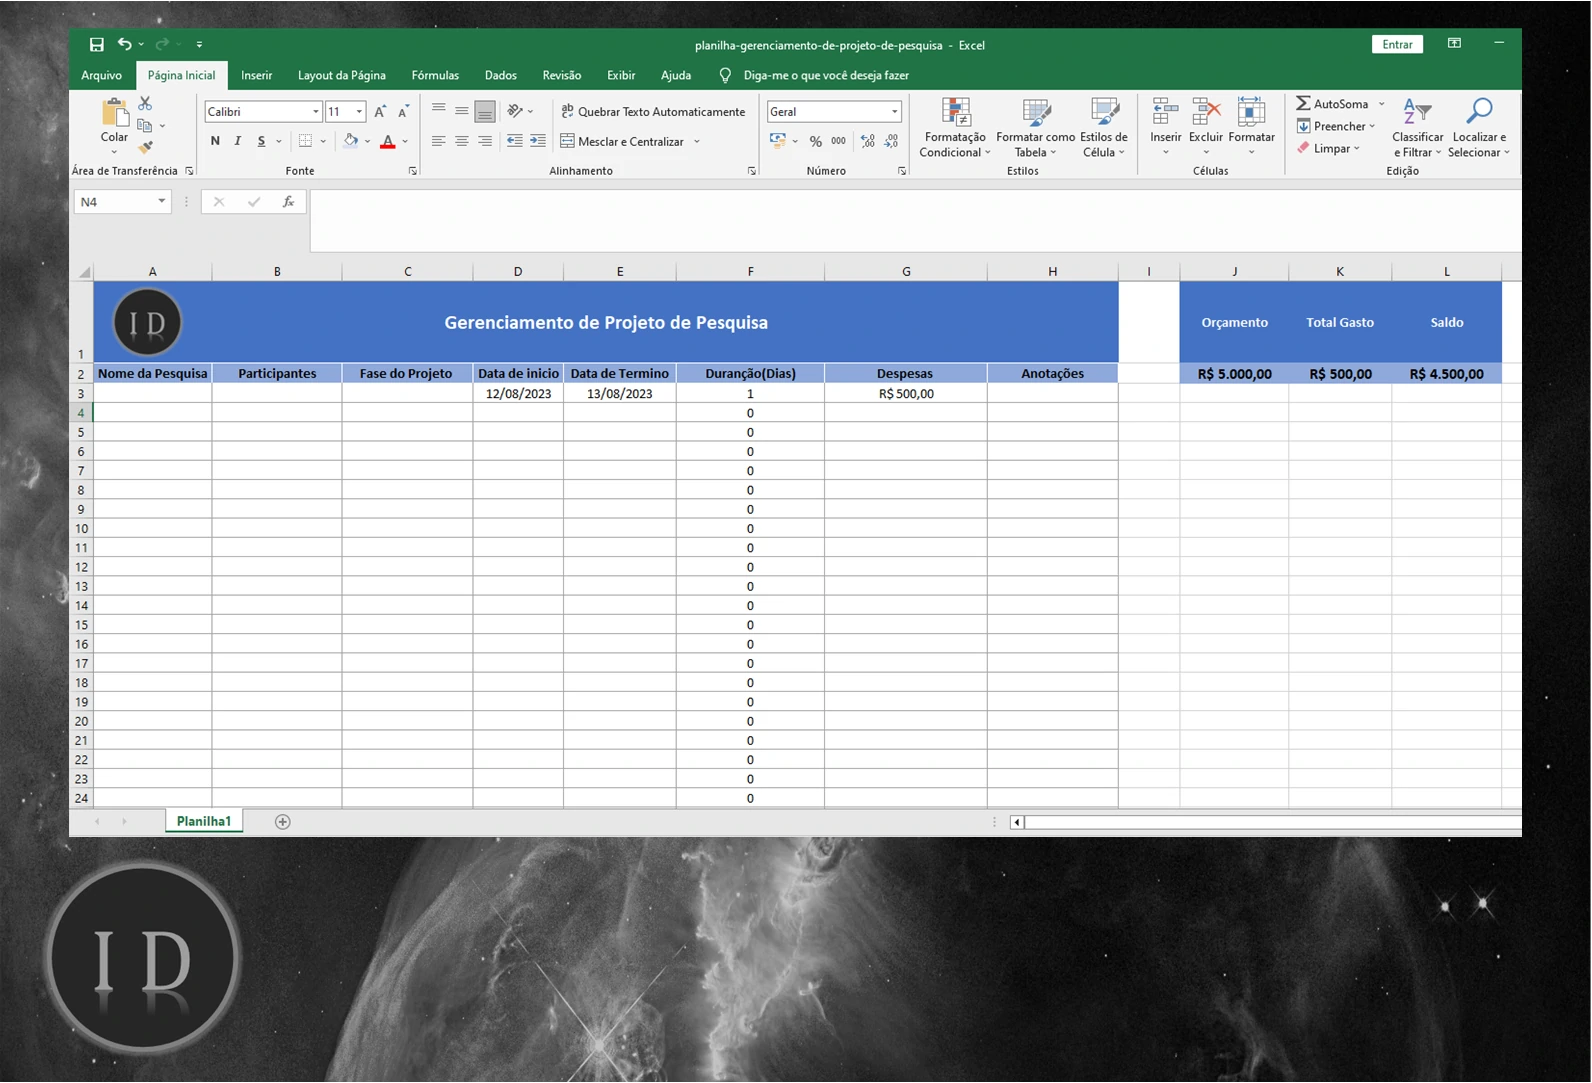Open the Calibri font name dropdown
The width and height of the screenshot is (1592, 1083).
coord(315,112)
